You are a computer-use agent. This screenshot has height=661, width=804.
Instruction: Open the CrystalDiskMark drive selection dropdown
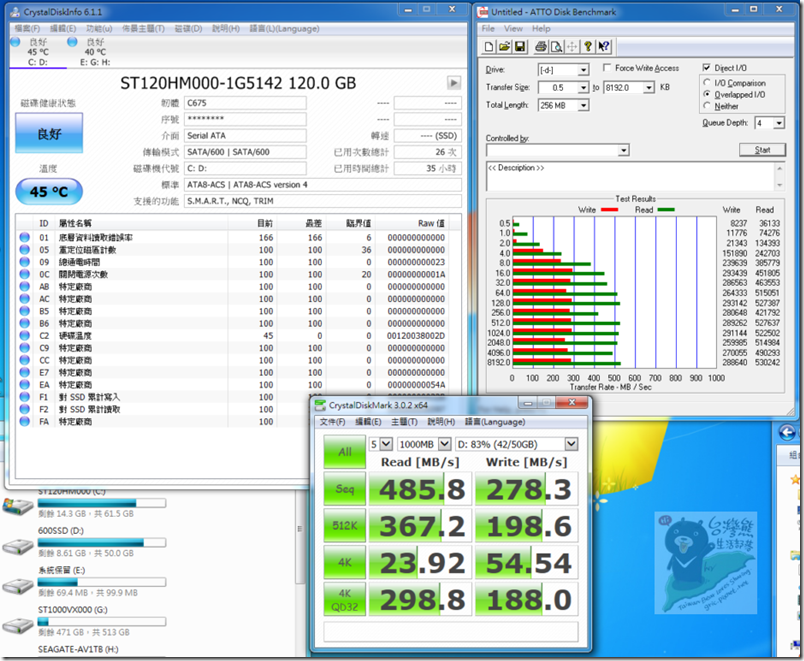[571, 443]
